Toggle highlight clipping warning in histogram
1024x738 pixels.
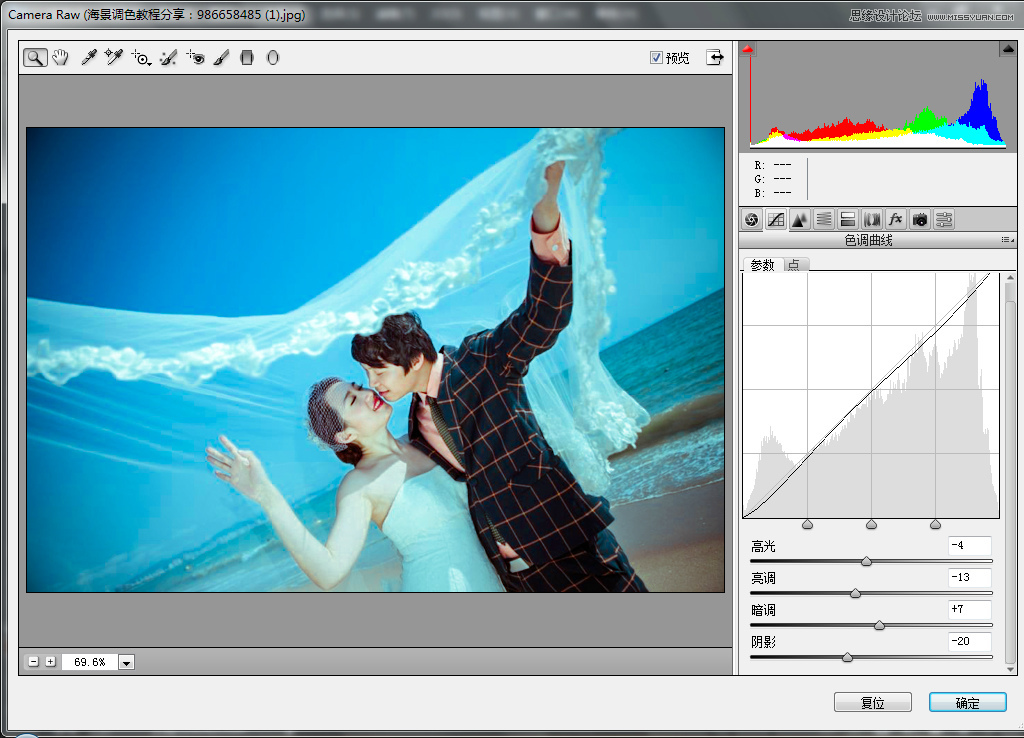1008,49
